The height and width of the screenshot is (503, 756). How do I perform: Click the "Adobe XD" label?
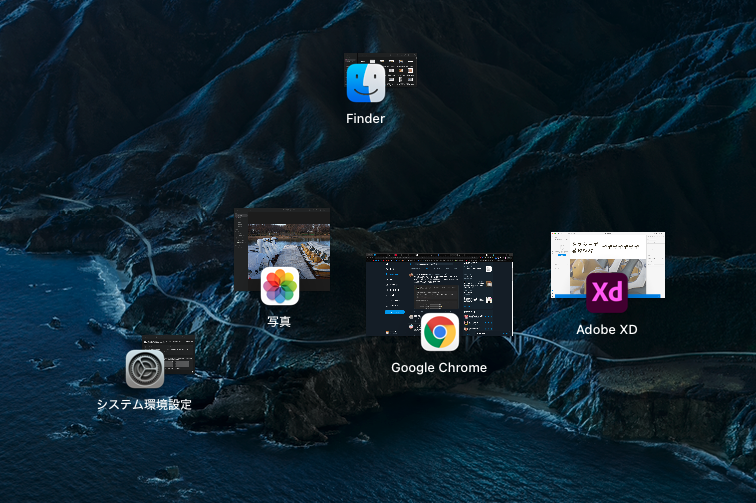click(607, 329)
